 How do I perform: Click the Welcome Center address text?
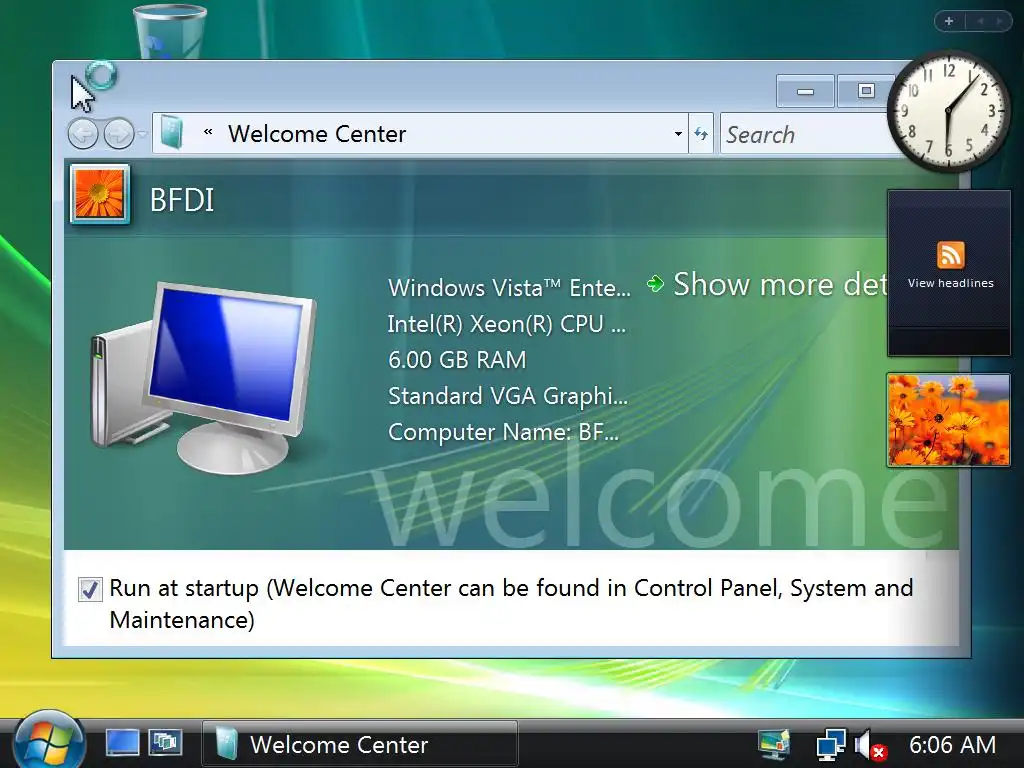pyautogui.click(x=317, y=134)
